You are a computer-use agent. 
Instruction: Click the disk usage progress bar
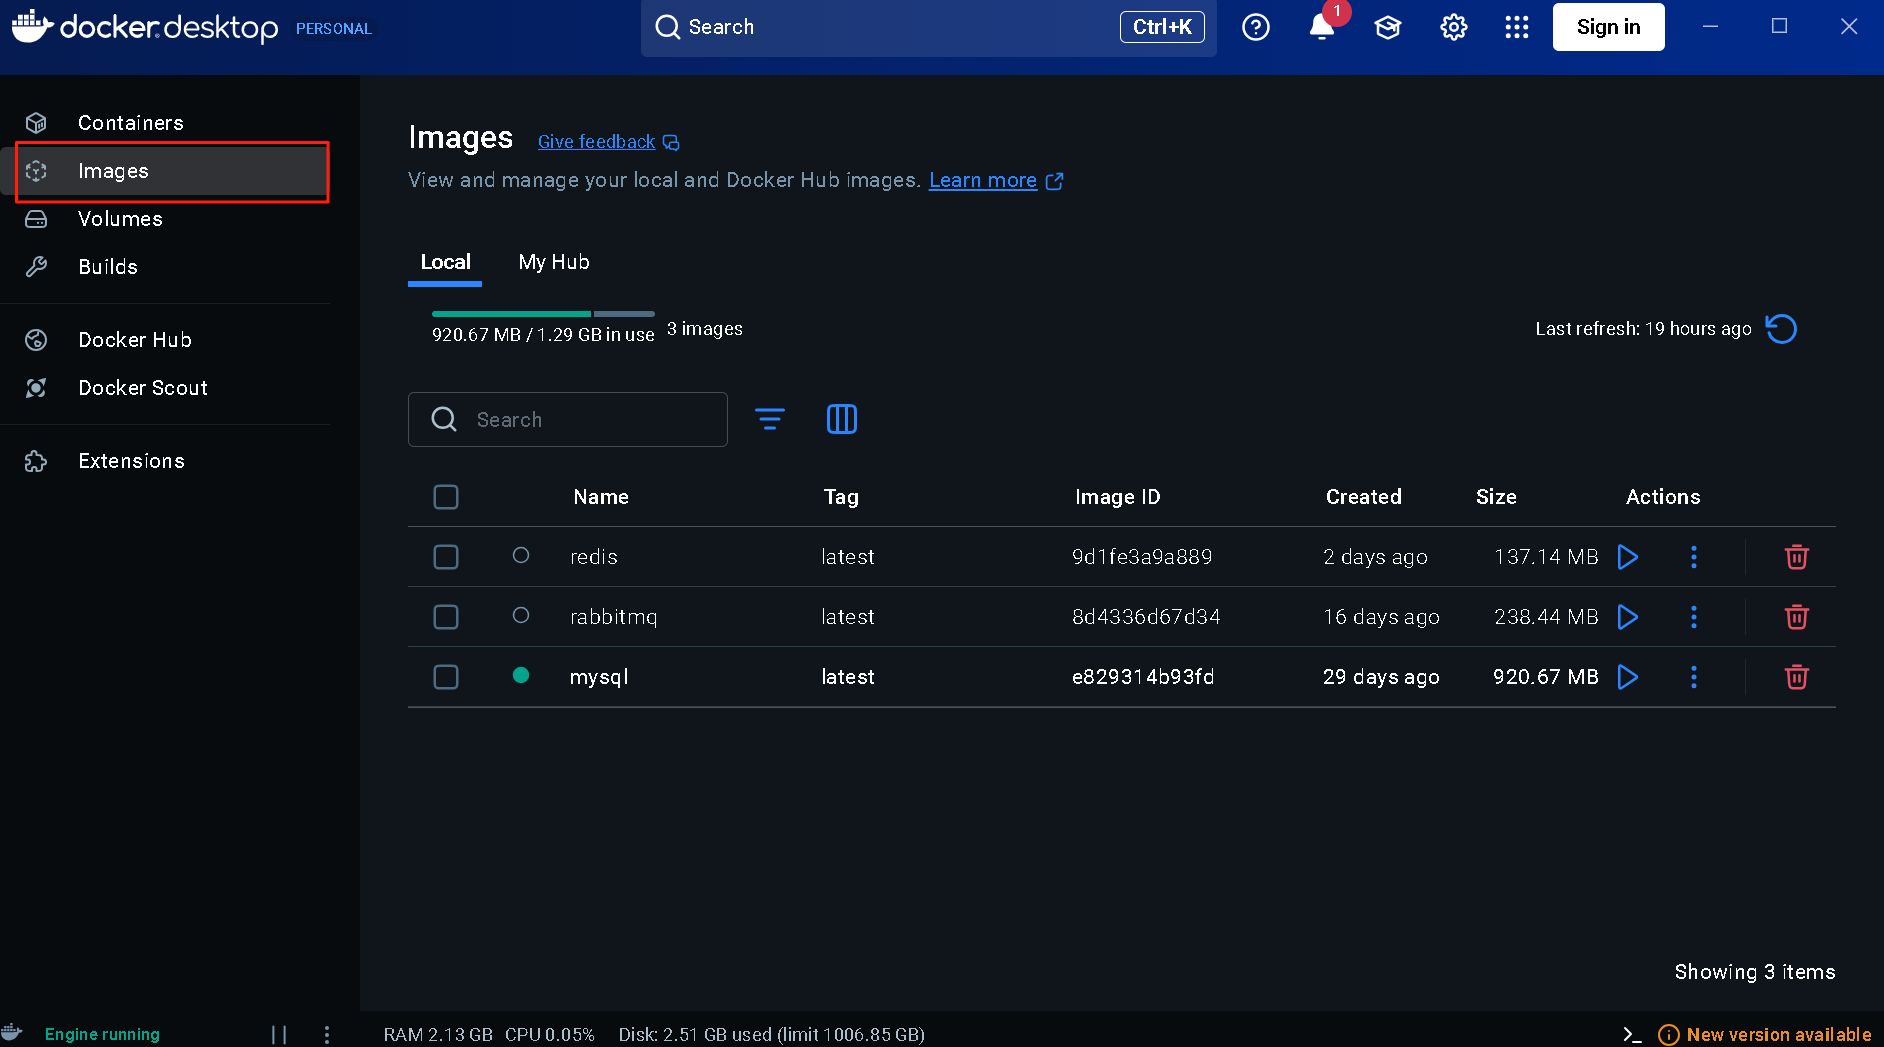coord(543,314)
